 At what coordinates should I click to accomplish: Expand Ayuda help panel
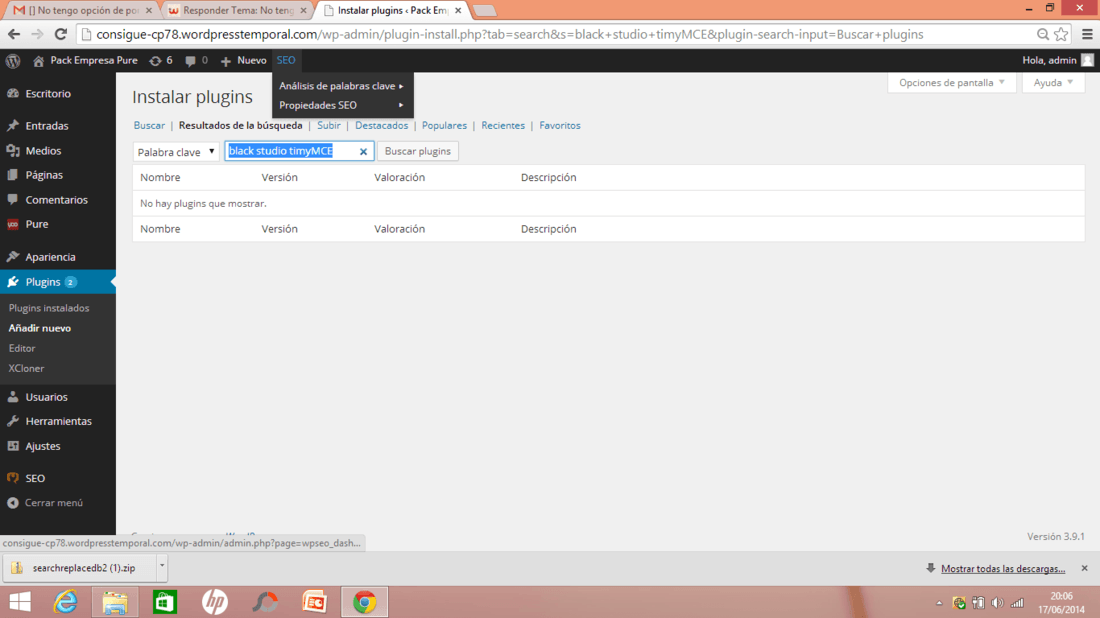pyautogui.click(x=1053, y=83)
